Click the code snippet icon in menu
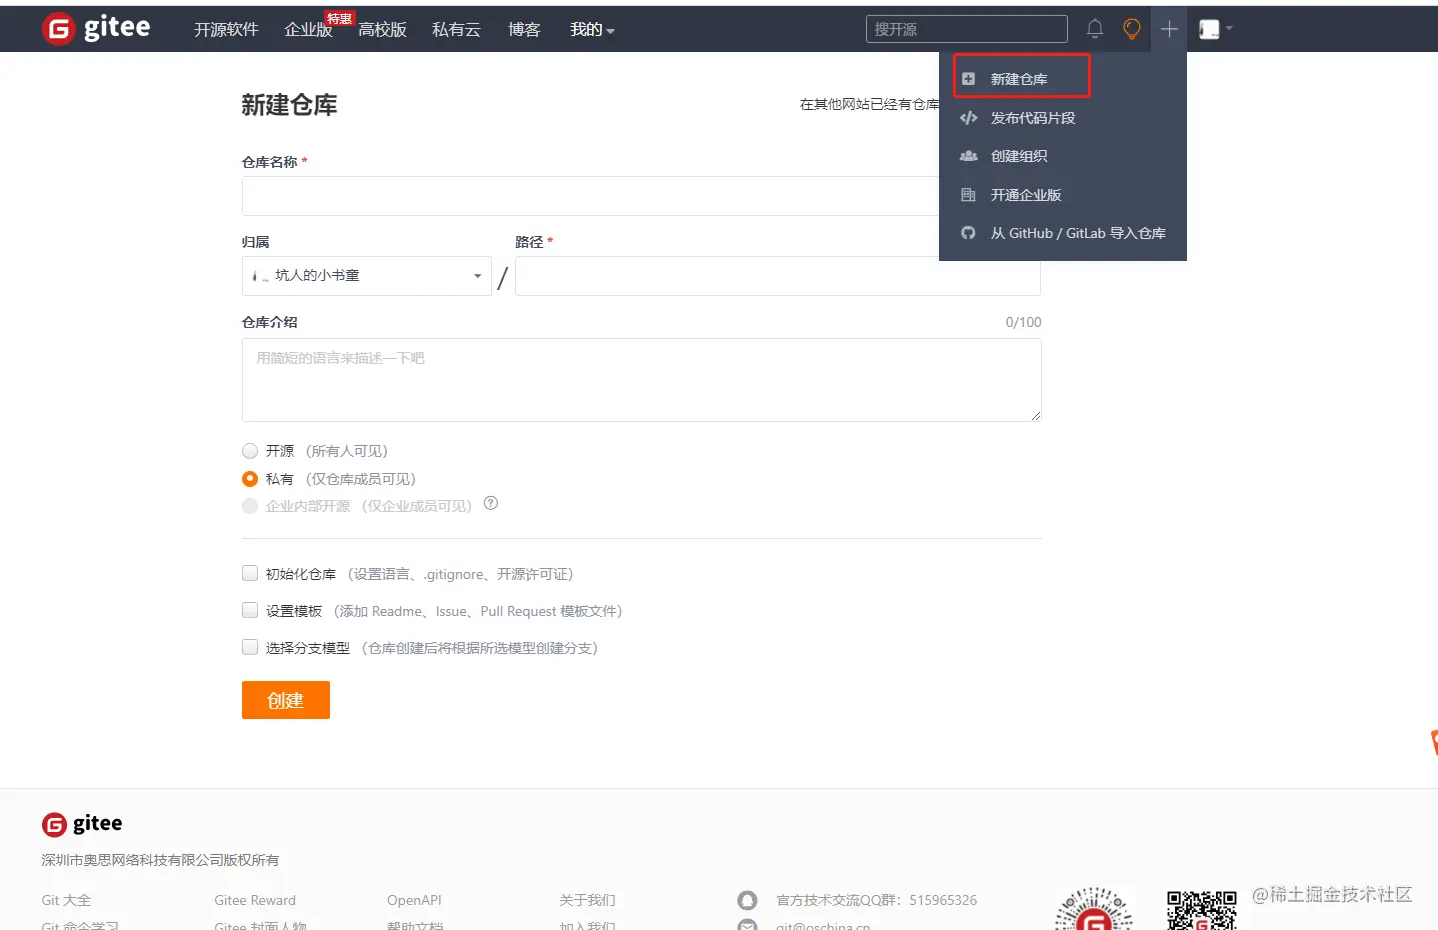1438x930 pixels. (968, 118)
